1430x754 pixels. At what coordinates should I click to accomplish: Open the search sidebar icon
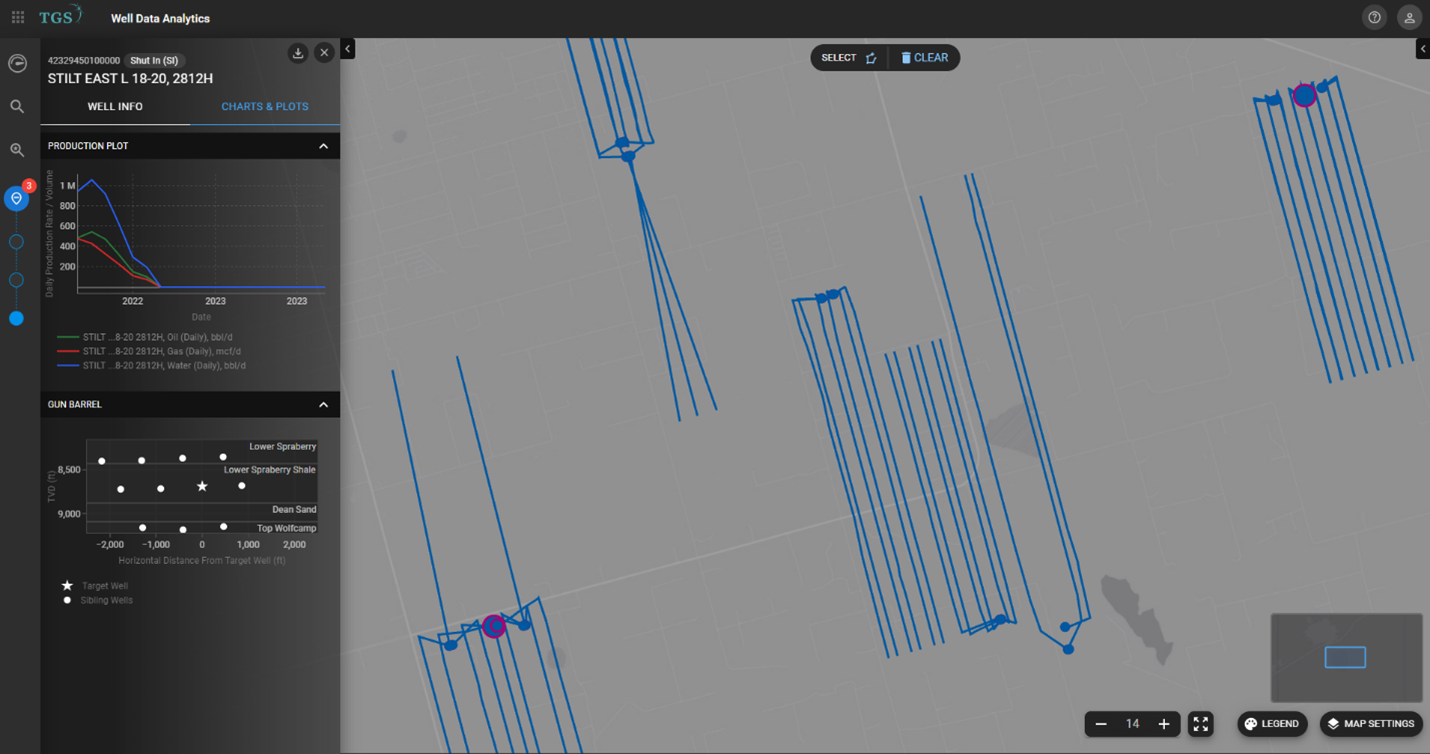(x=17, y=106)
